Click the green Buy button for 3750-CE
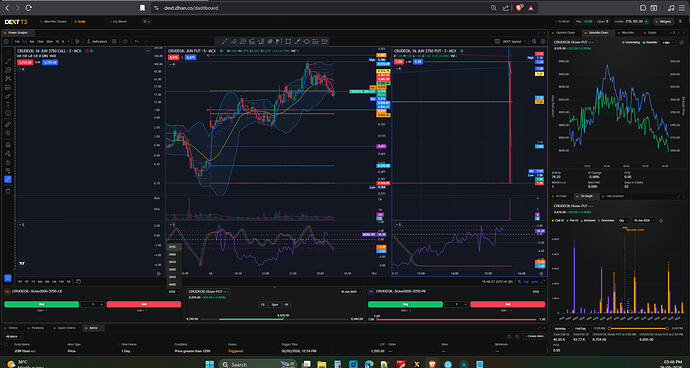Viewport: 690px width, 368px height. pos(41,304)
